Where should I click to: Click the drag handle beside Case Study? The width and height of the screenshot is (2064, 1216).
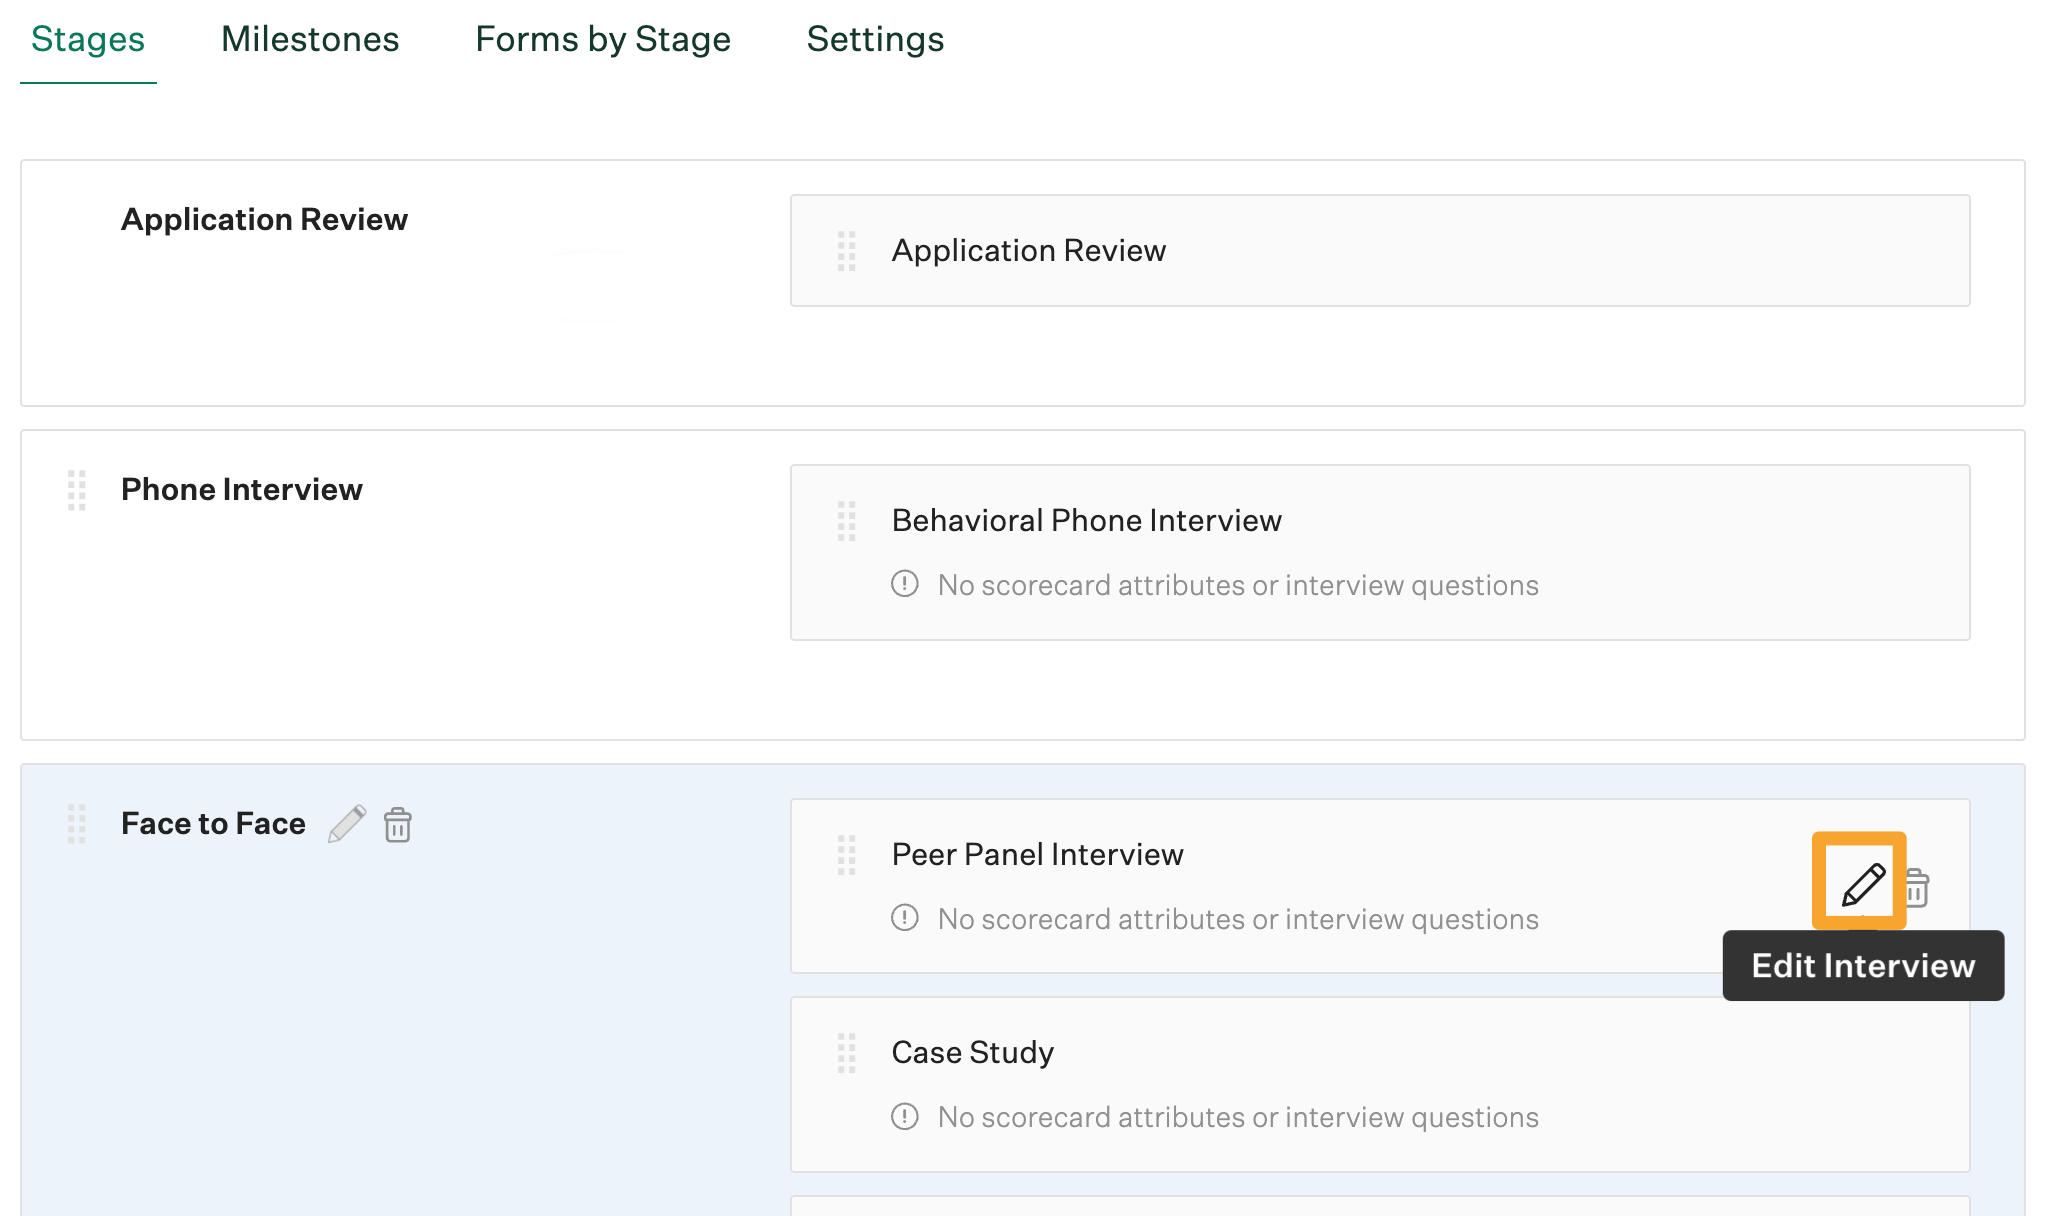coord(846,1053)
